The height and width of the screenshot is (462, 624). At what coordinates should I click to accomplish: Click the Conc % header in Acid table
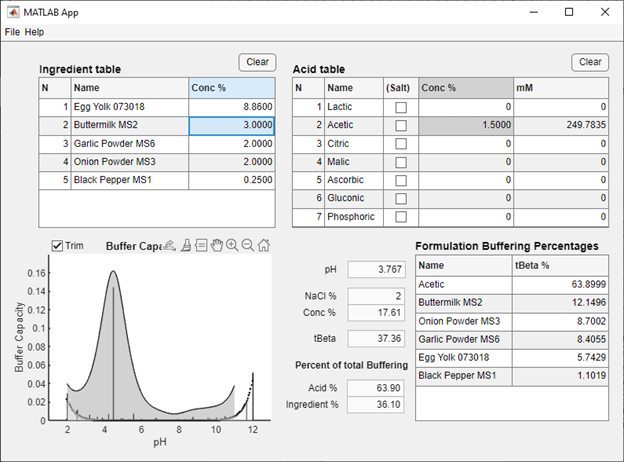(x=465, y=87)
